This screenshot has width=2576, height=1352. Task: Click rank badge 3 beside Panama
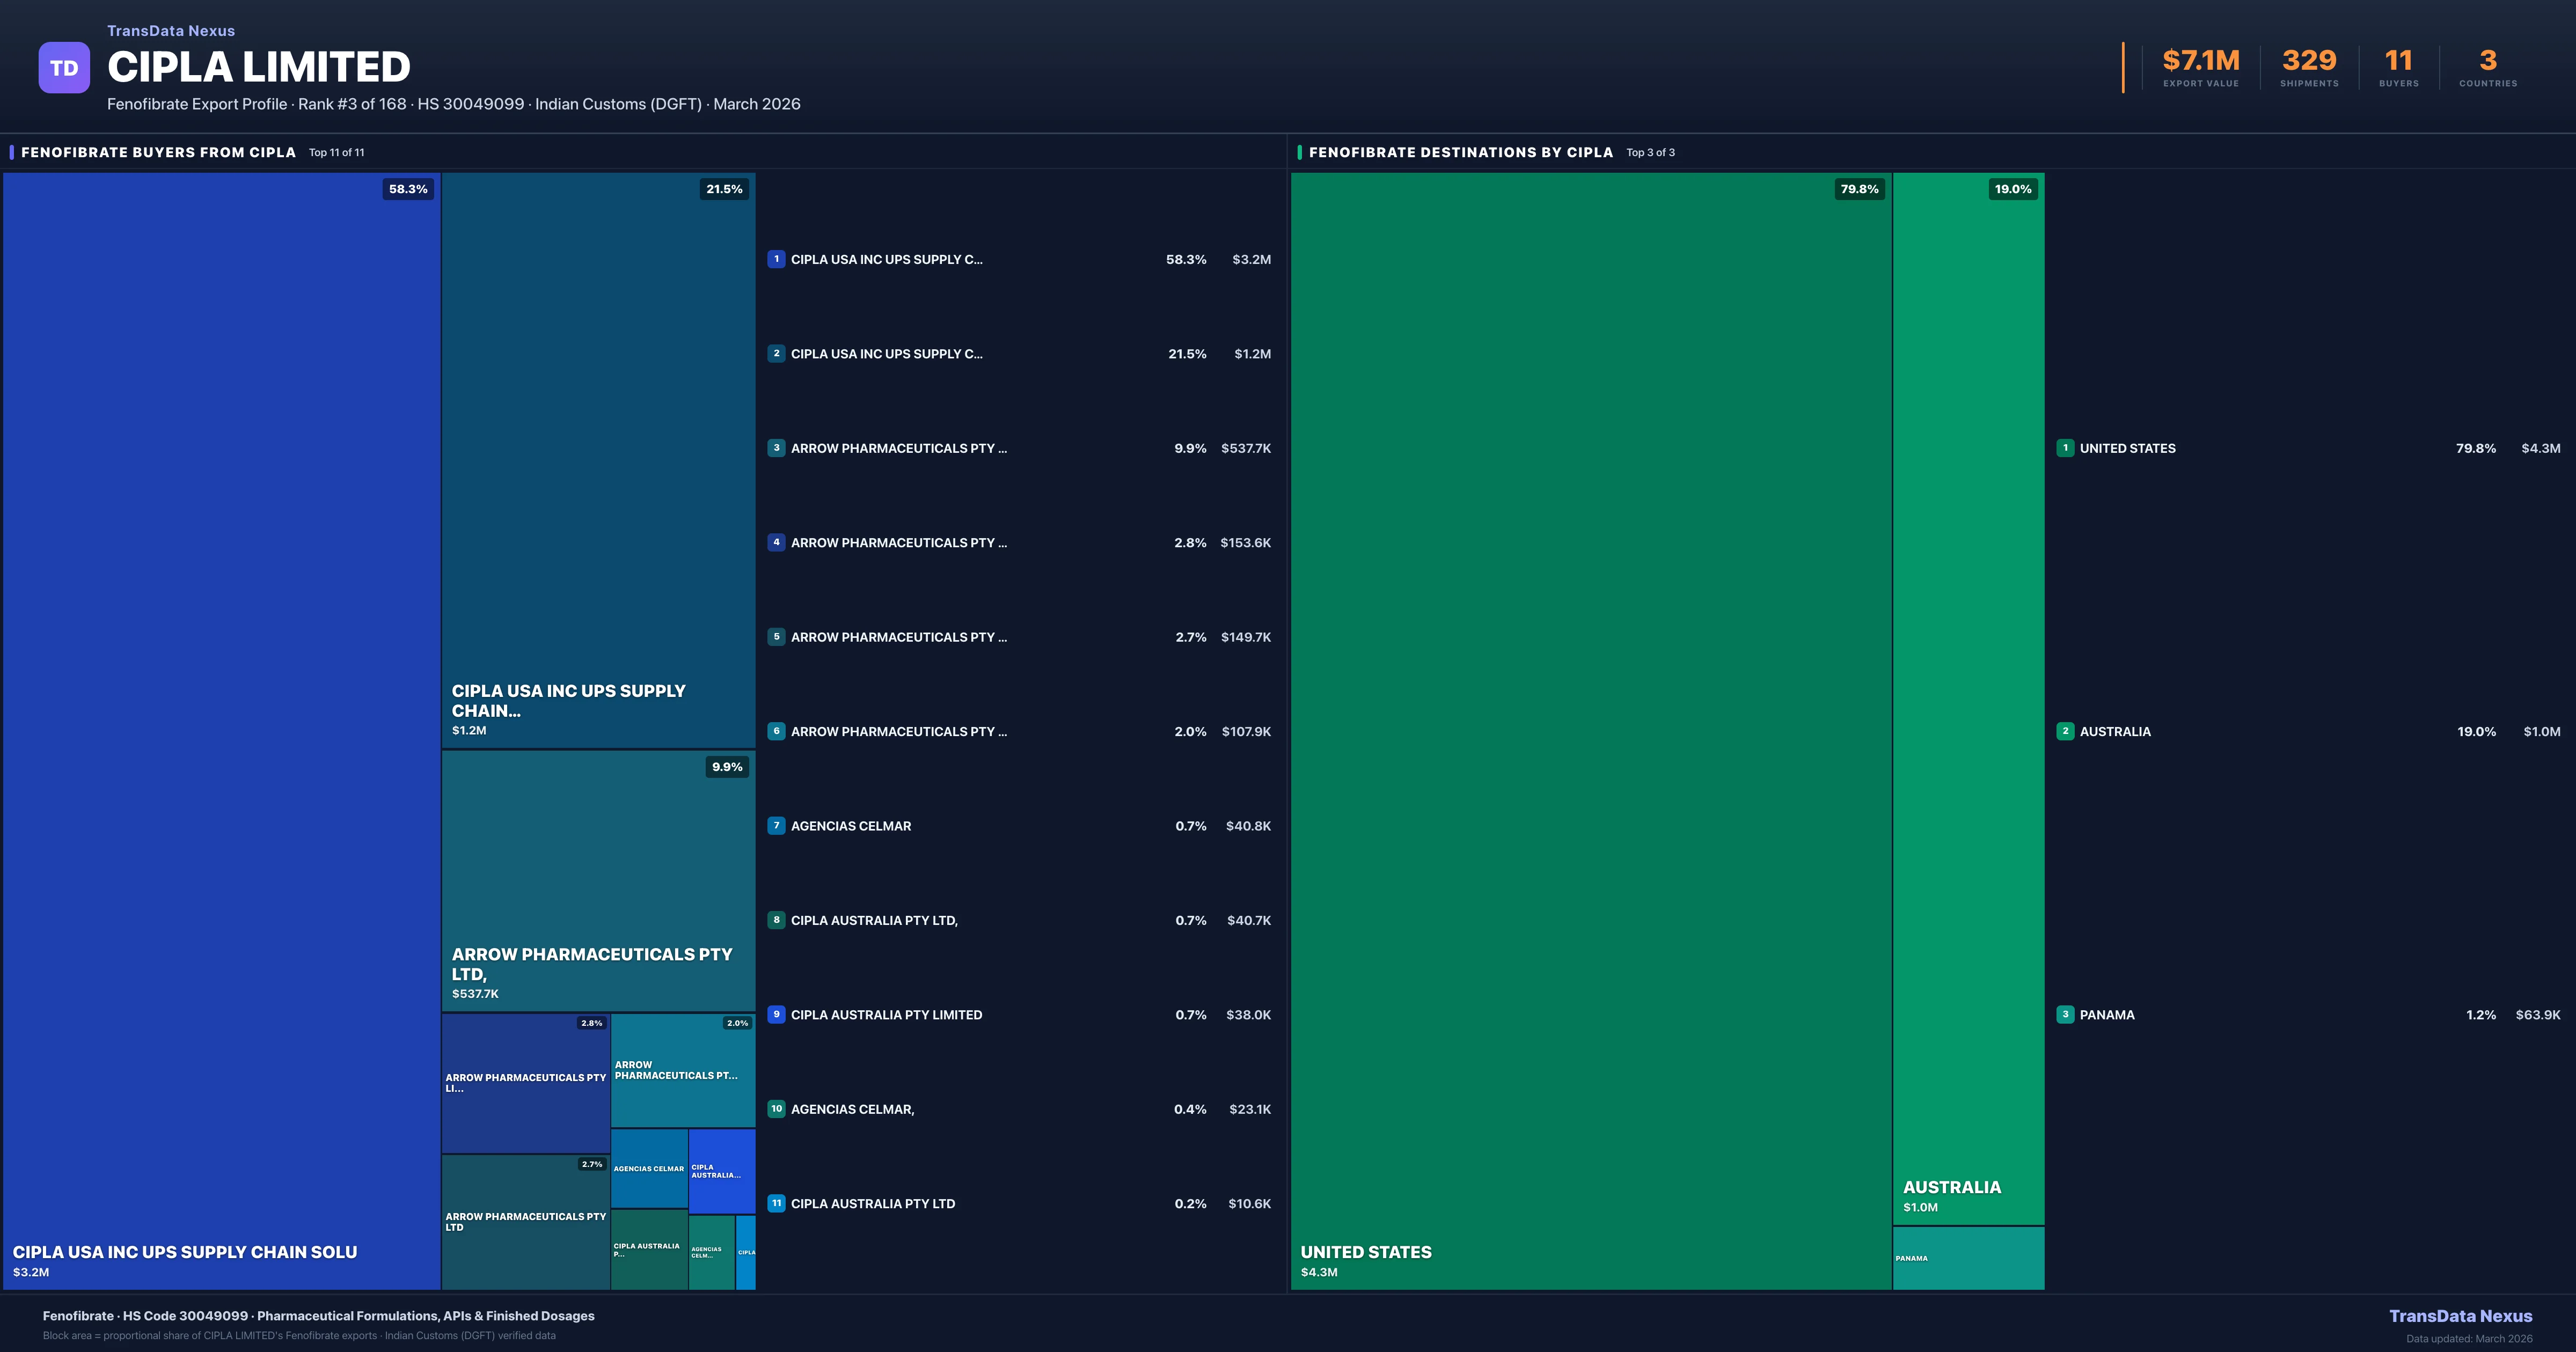2065,1015
